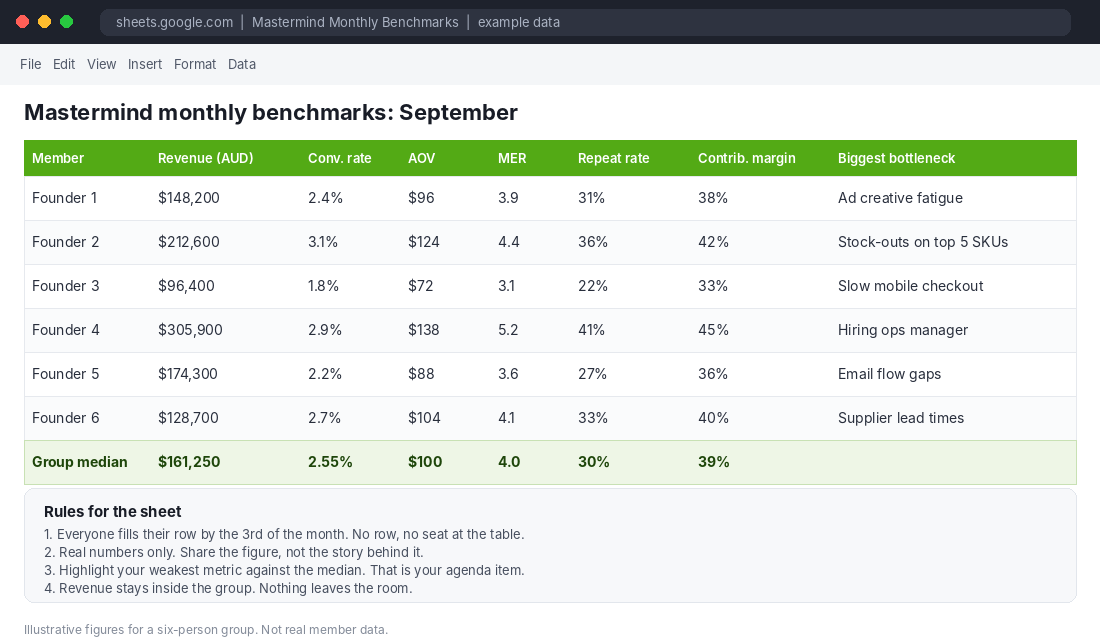Open the Insert menu

click(x=145, y=64)
